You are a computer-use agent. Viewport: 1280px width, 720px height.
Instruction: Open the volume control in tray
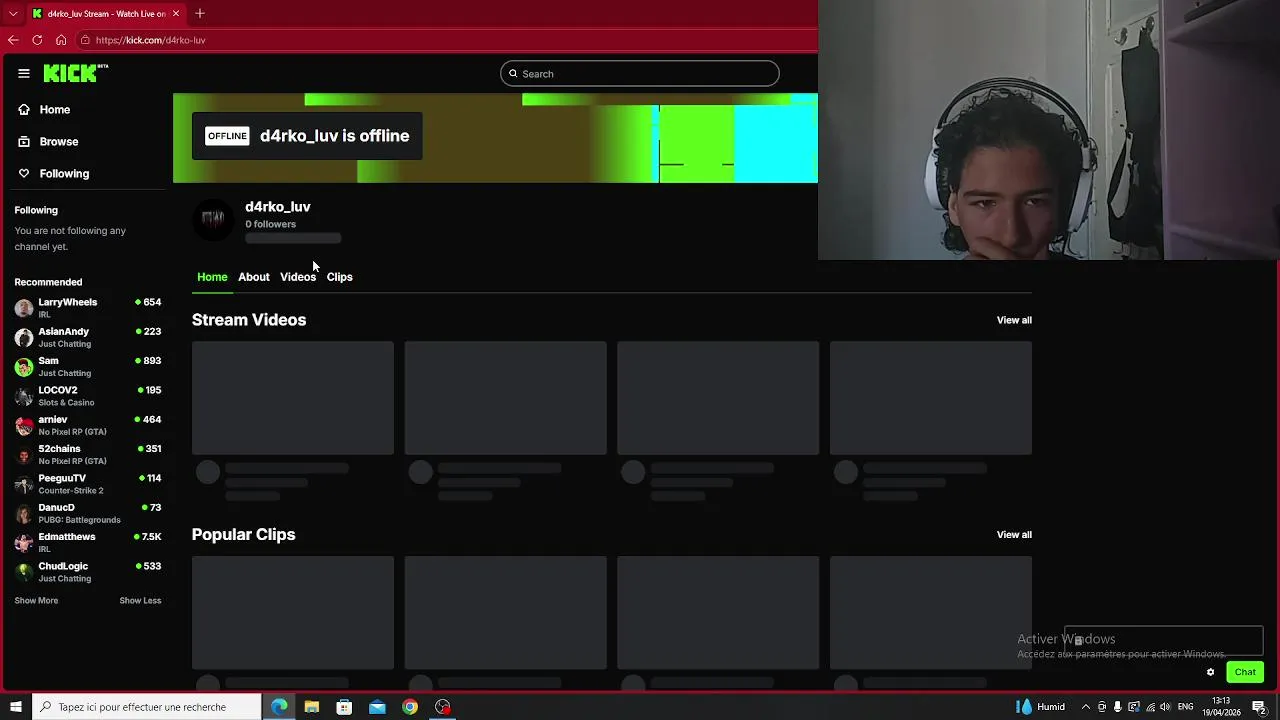pos(1165,707)
